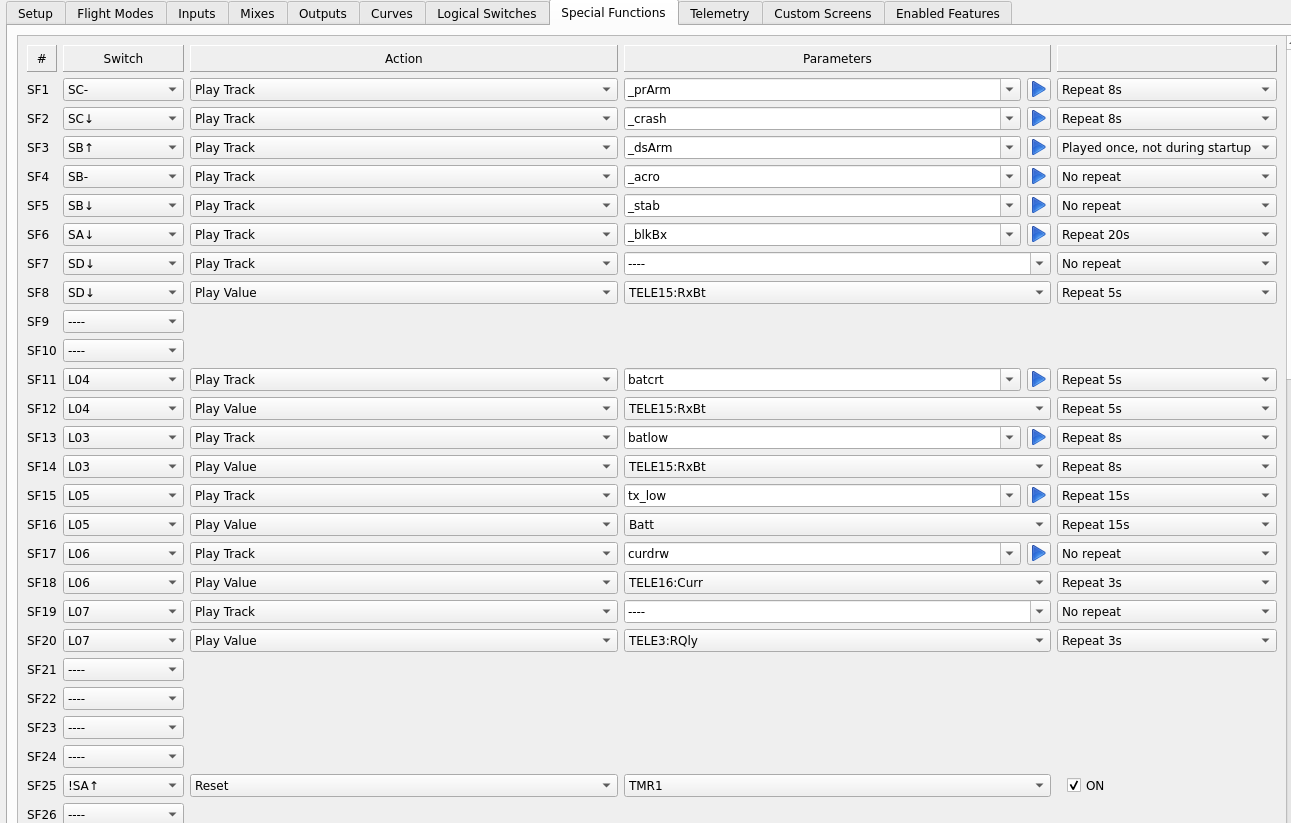Open SF20 parameter dropdown TELE3:RQly

point(837,641)
